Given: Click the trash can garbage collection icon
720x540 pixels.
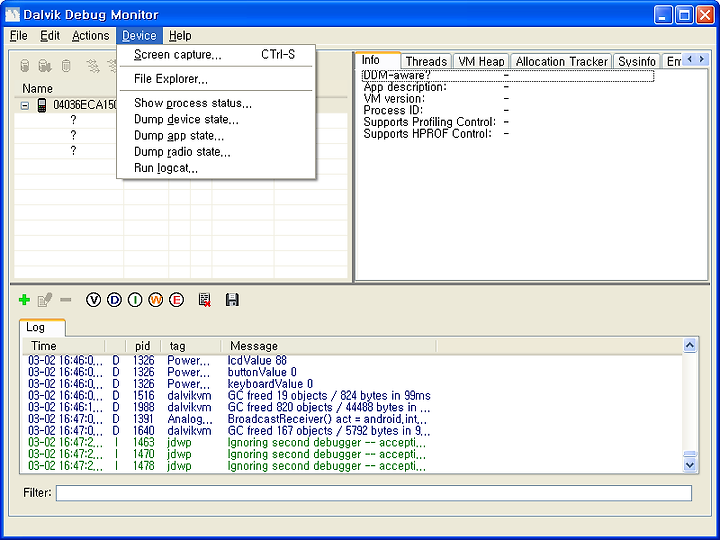Looking at the screenshot, I should point(66,66).
